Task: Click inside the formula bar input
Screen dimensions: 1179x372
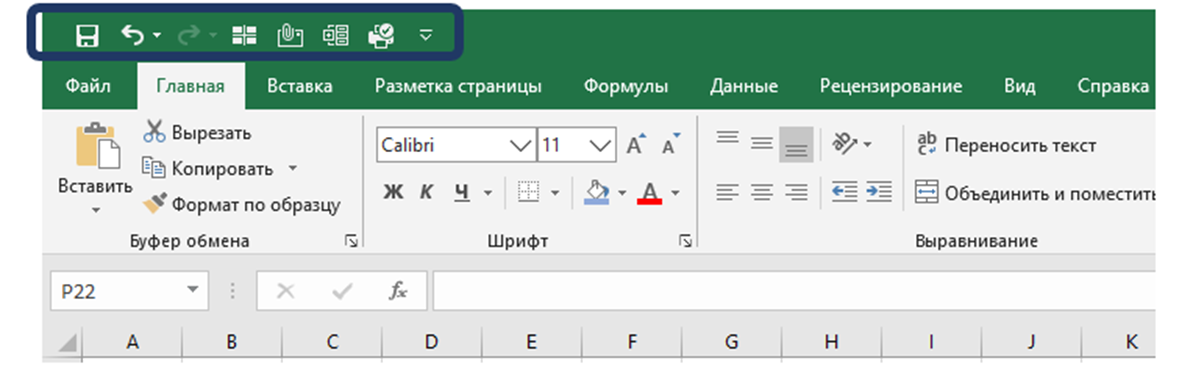Action: [793, 291]
